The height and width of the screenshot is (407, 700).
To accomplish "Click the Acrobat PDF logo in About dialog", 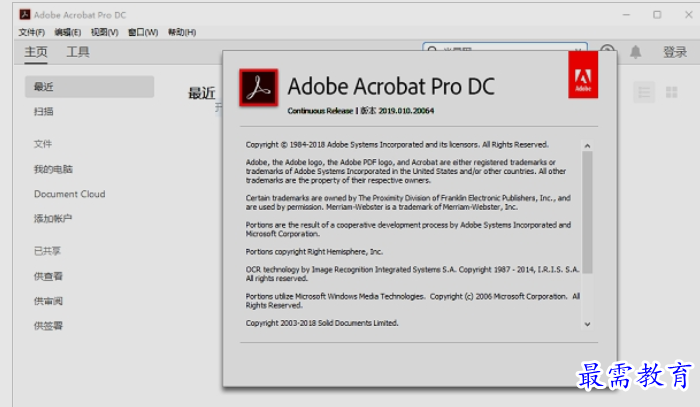I will click(x=258, y=87).
